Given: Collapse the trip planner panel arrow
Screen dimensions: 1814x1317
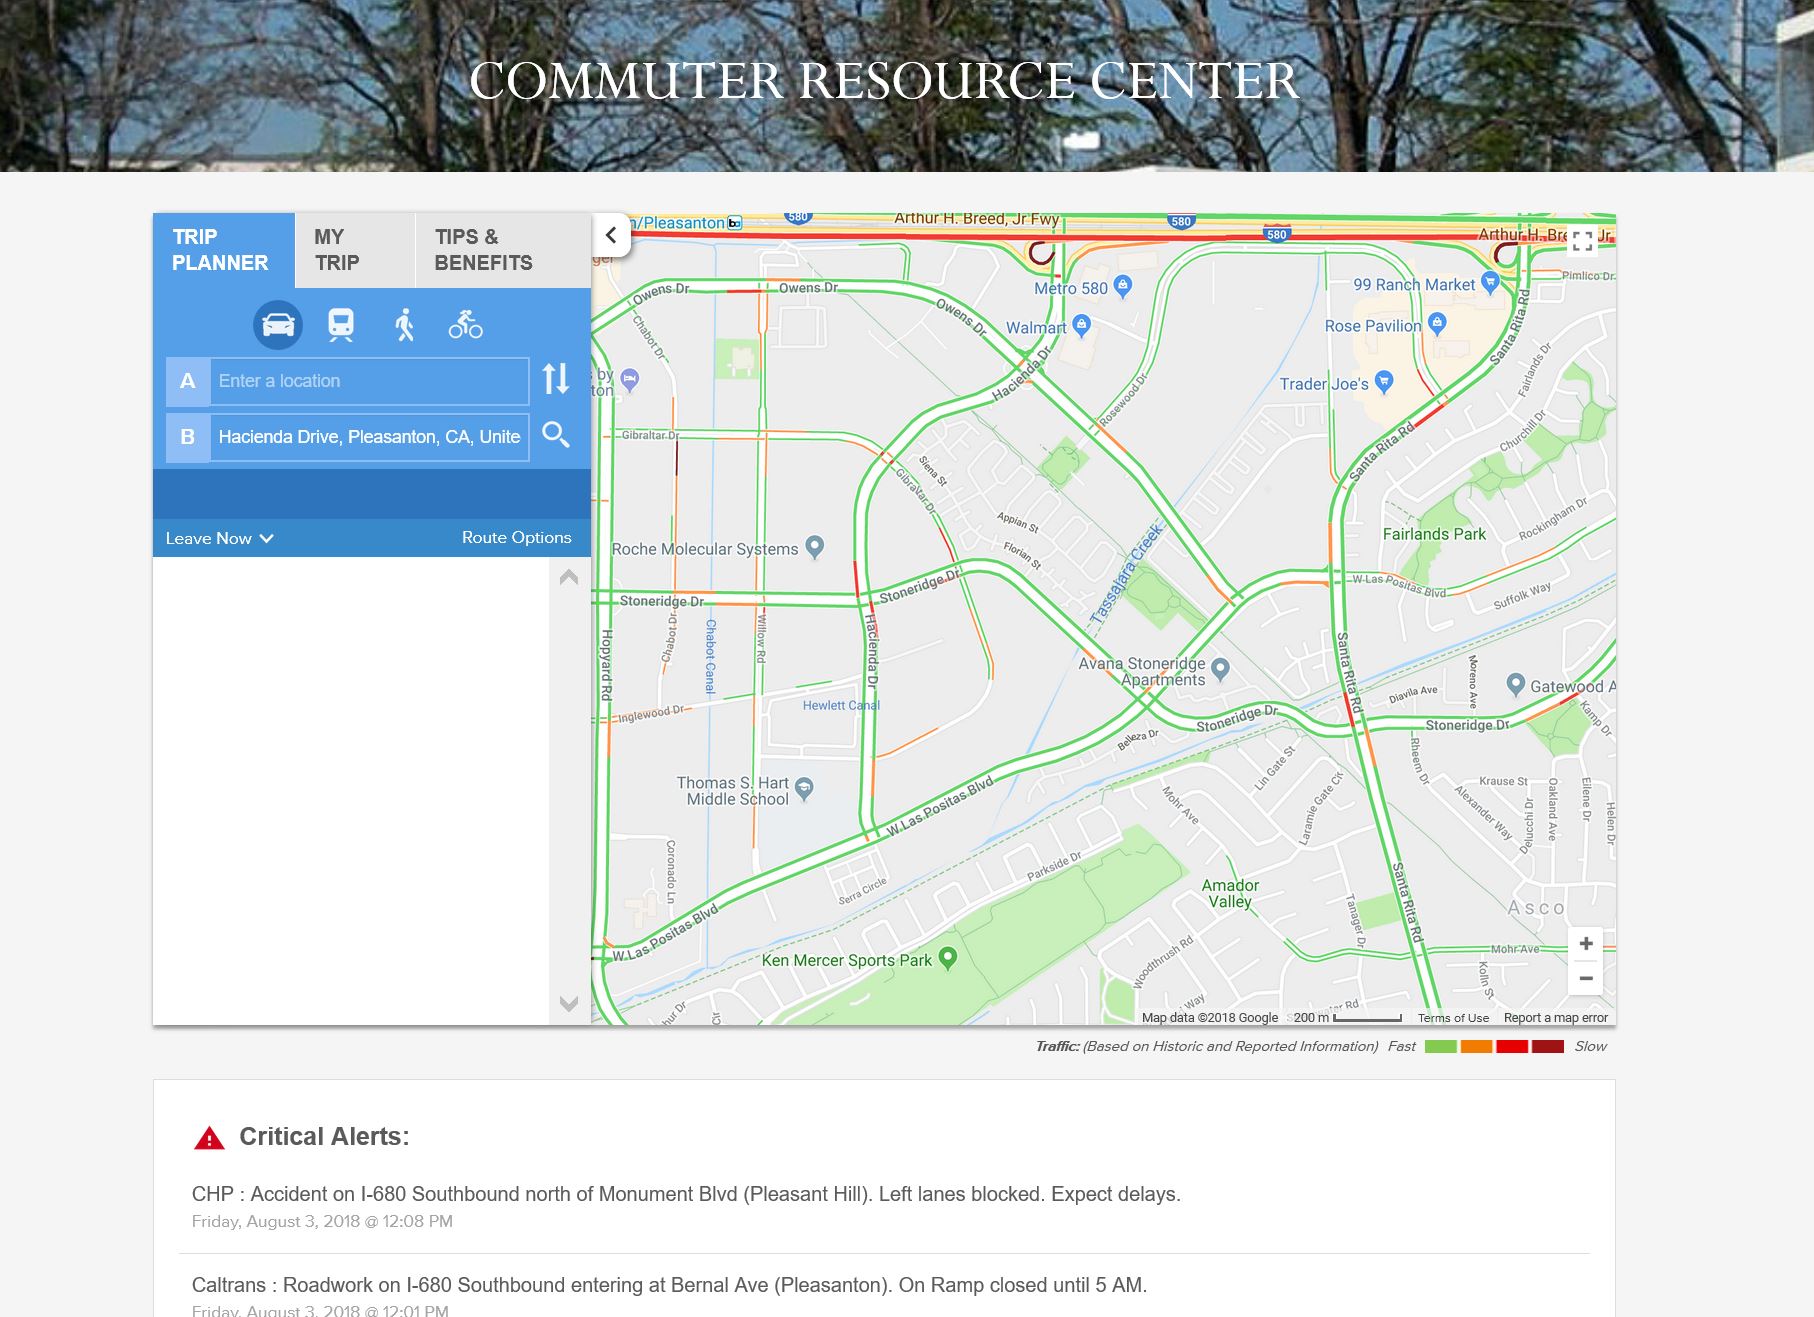Looking at the screenshot, I should [x=611, y=236].
